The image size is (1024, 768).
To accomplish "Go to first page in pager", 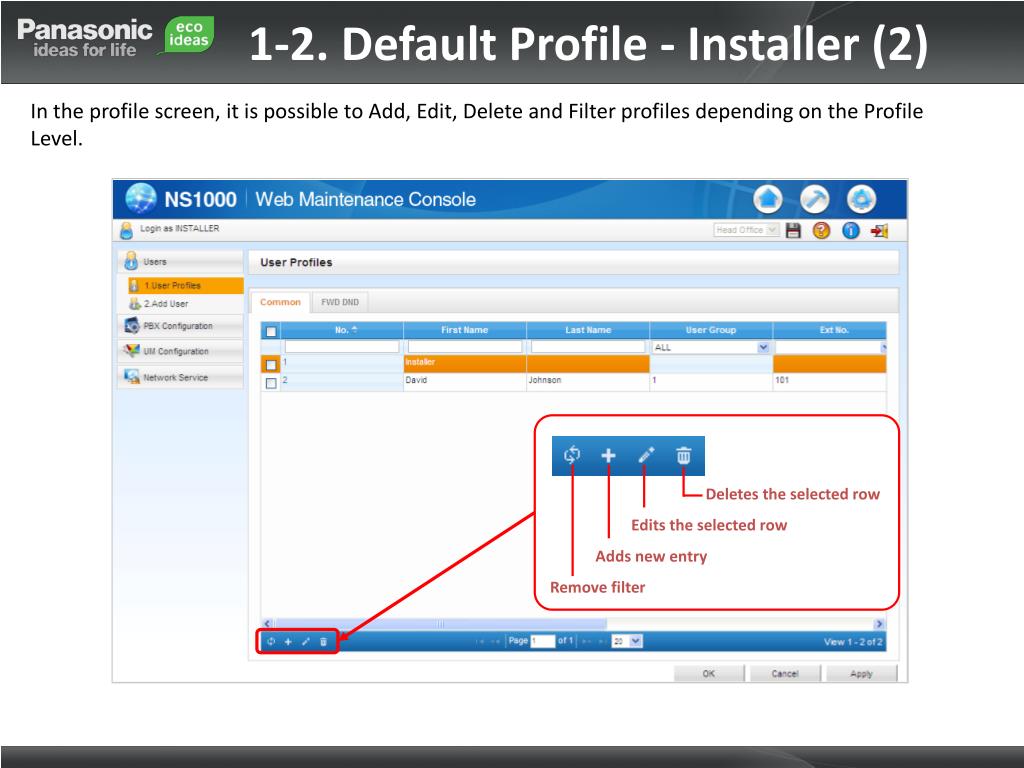I will (x=480, y=641).
